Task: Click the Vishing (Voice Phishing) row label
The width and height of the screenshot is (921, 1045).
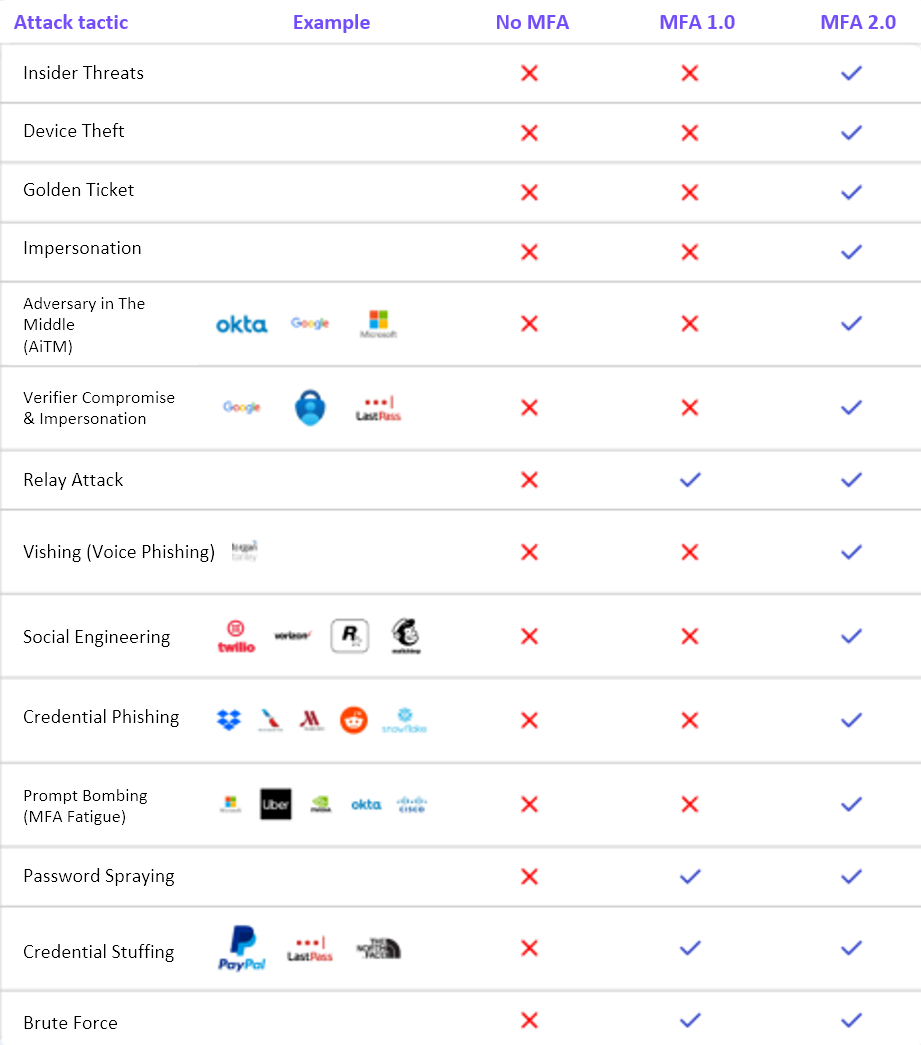Action: point(119,552)
